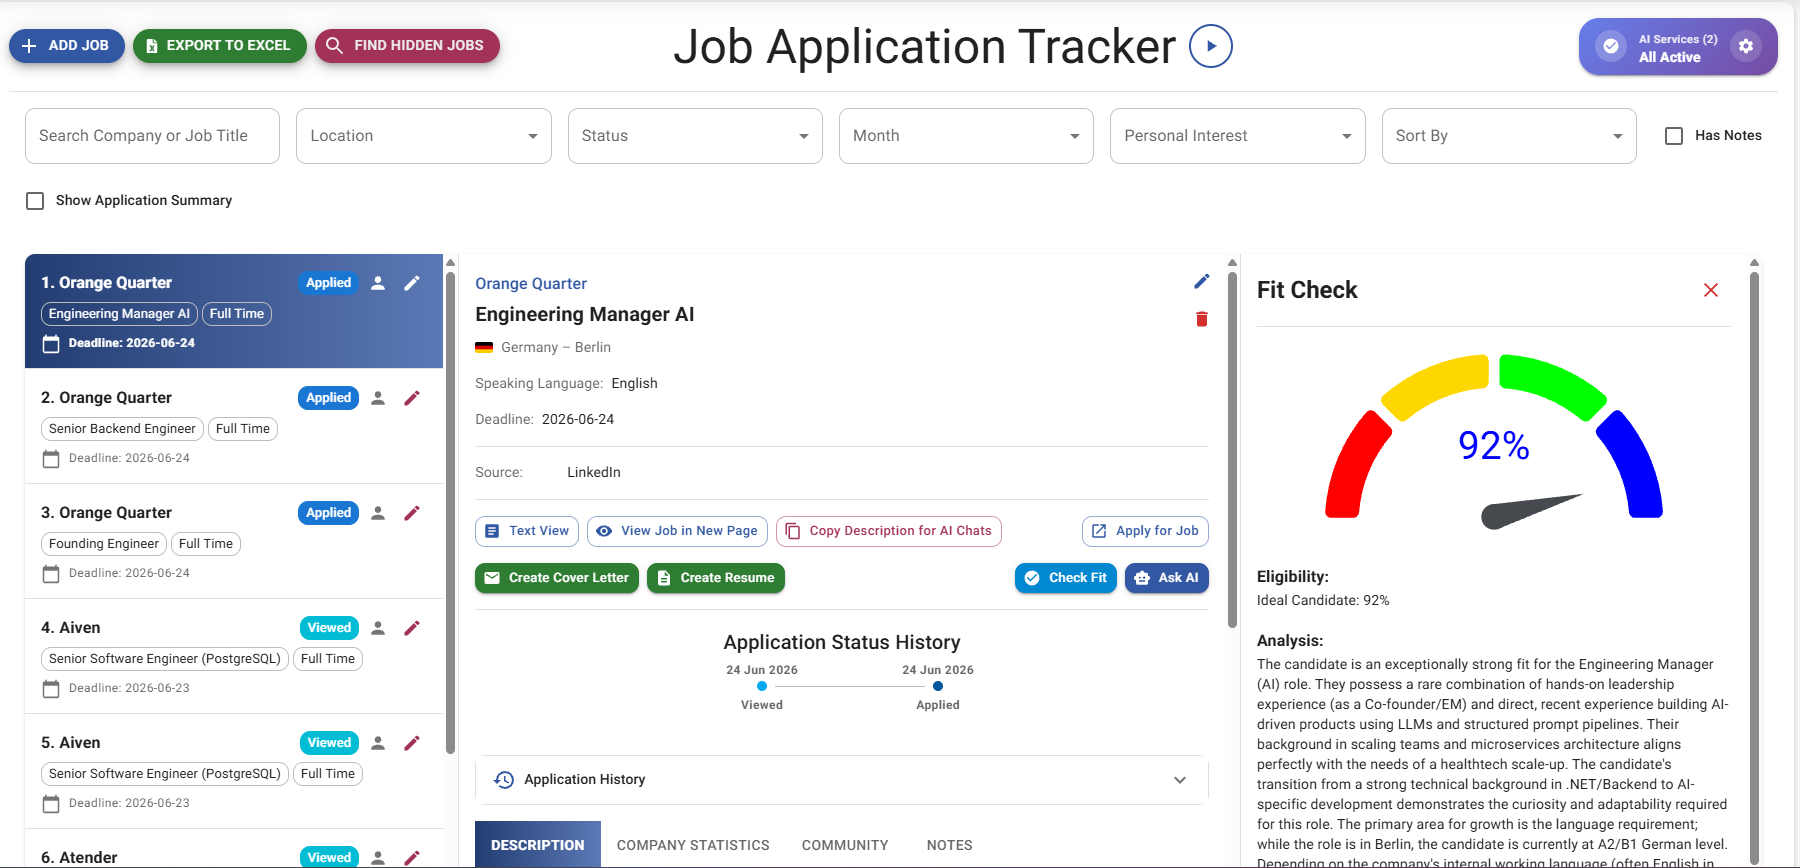Viewport: 1800px width, 868px height.
Task: Edit the 5. Aiven job card
Action: tap(412, 743)
